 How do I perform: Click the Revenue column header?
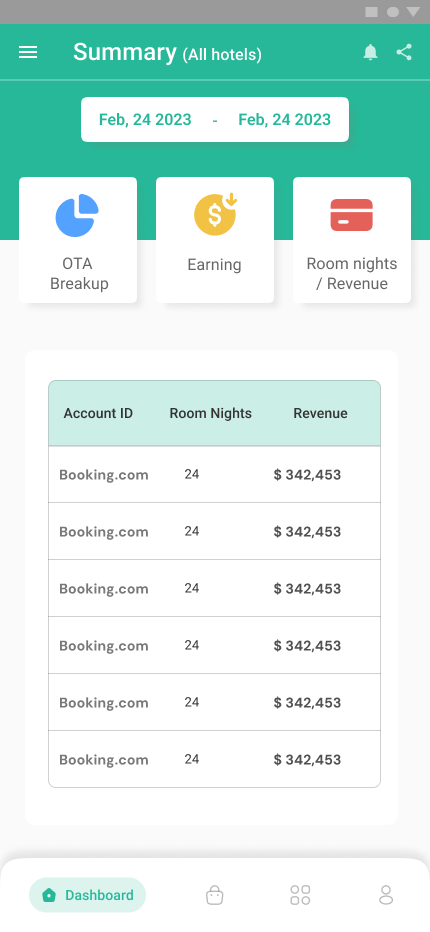coord(320,413)
